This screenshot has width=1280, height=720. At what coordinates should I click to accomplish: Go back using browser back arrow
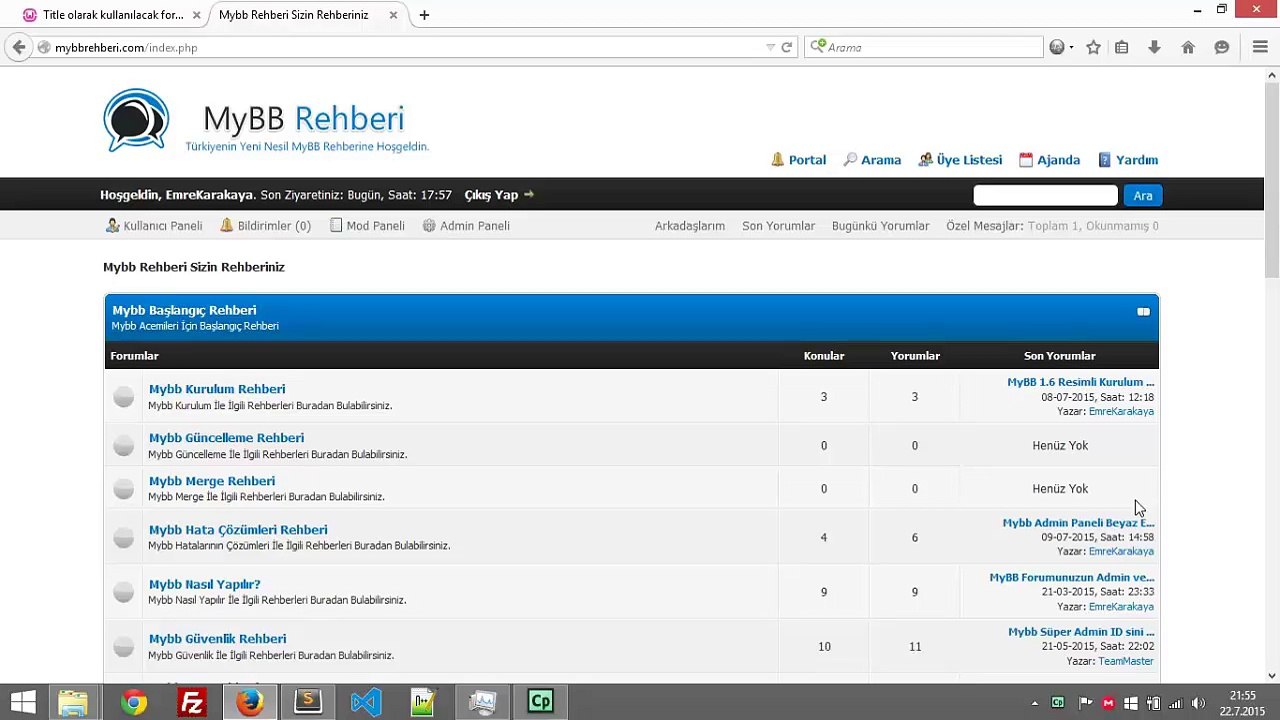point(19,47)
